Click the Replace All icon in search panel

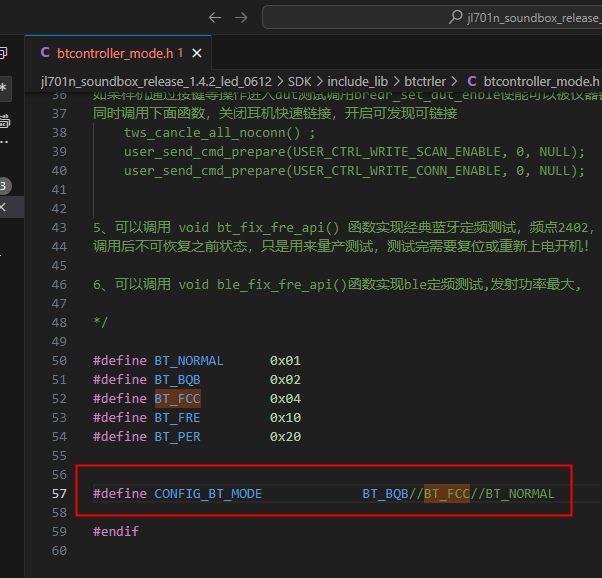coord(4,121)
